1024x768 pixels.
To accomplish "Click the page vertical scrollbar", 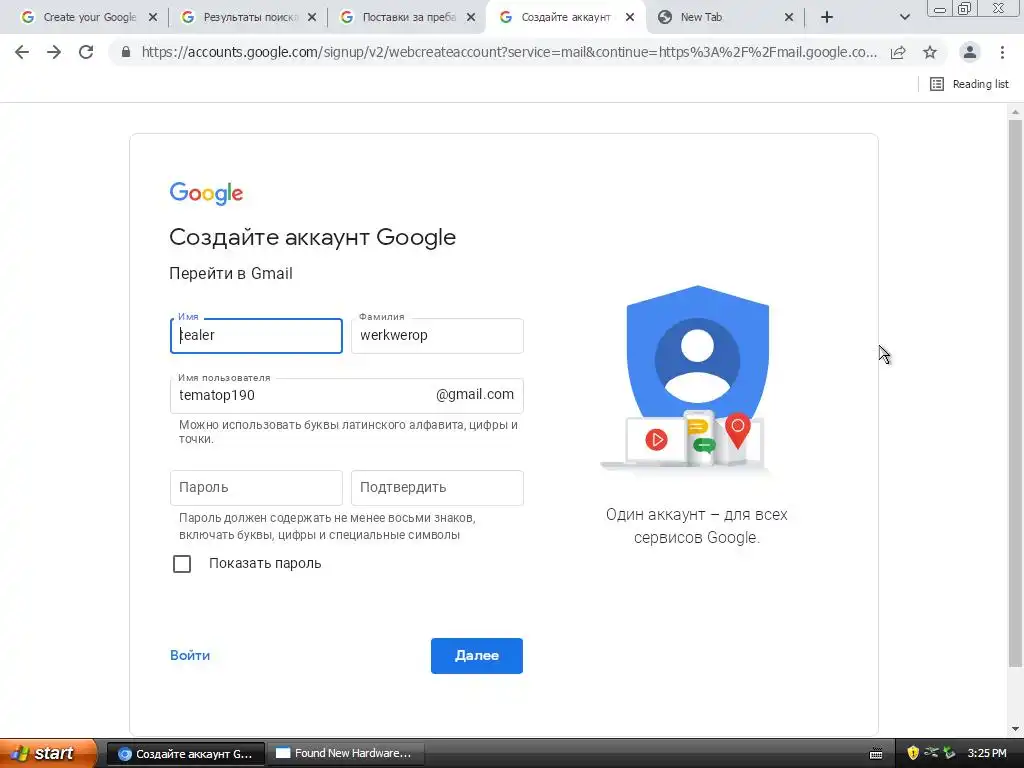I will (1015, 394).
